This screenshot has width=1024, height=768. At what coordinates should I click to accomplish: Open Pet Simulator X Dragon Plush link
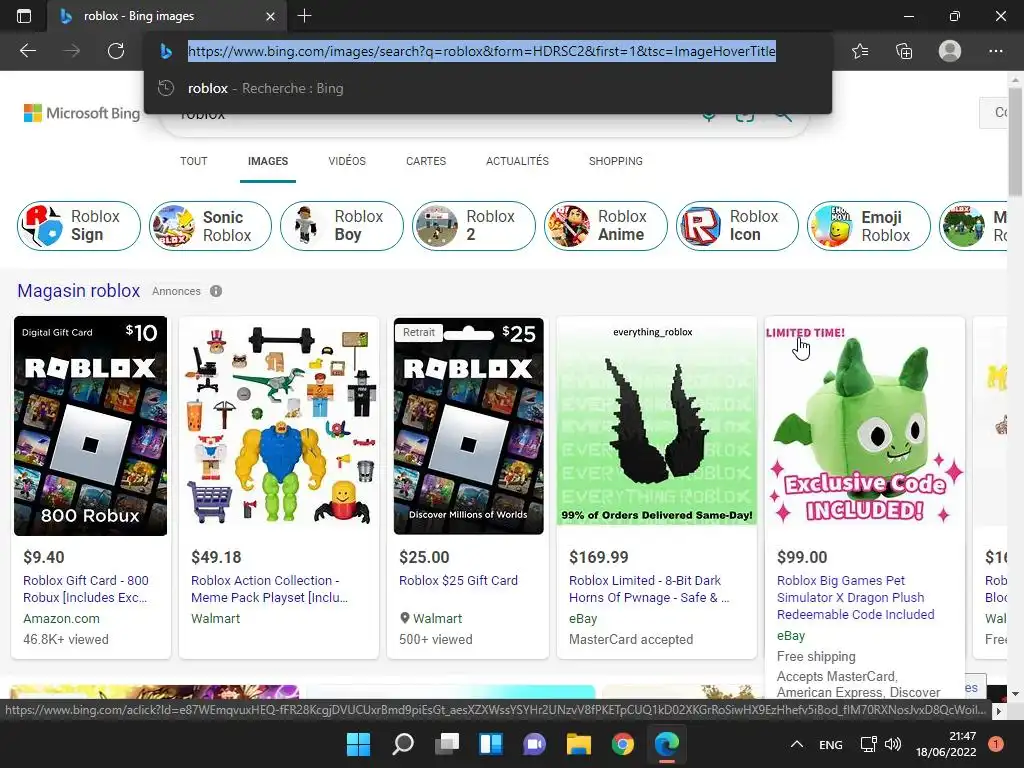(x=856, y=598)
